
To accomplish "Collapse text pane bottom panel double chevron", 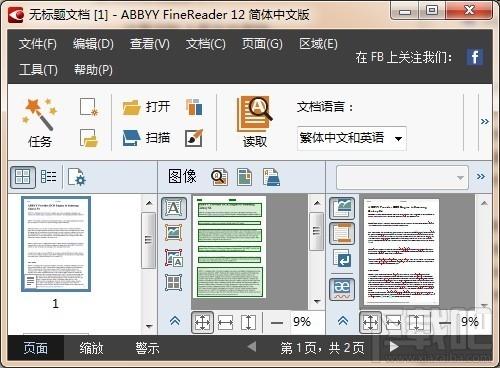I will (343, 322).
